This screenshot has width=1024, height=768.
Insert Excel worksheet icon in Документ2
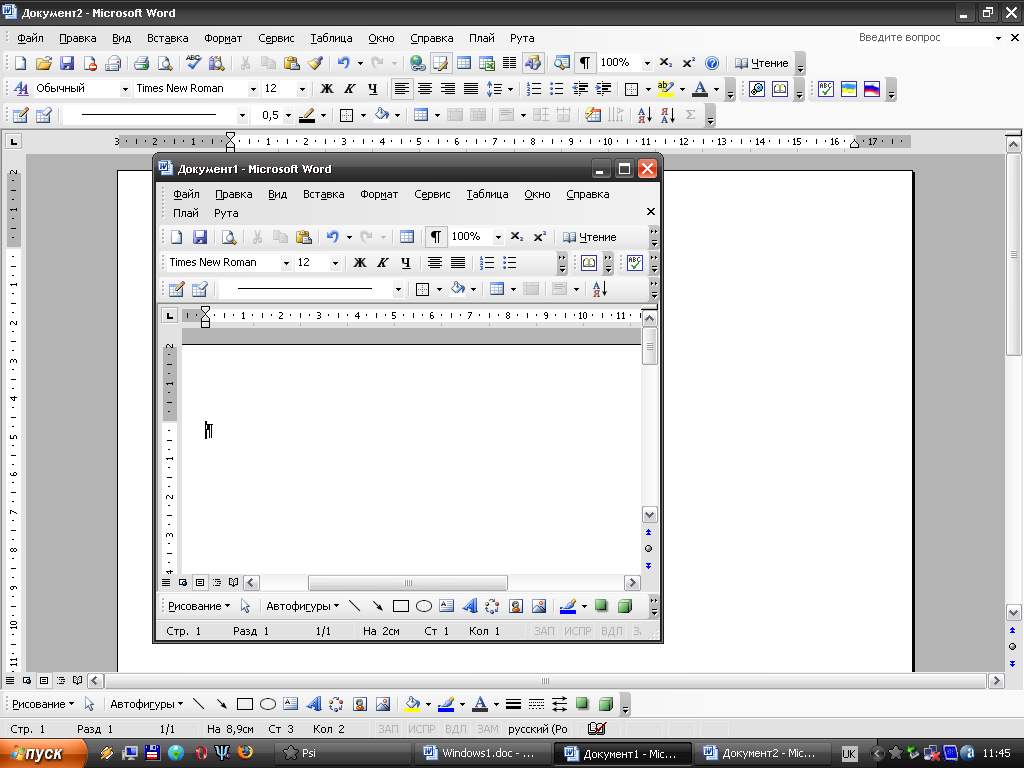coord(487,63)
